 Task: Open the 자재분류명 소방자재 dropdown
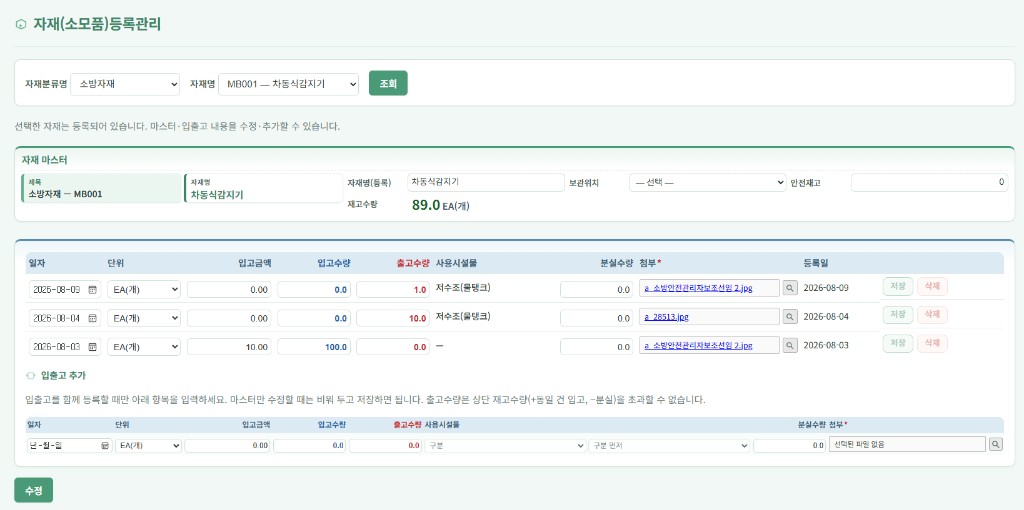click(125, 84)
